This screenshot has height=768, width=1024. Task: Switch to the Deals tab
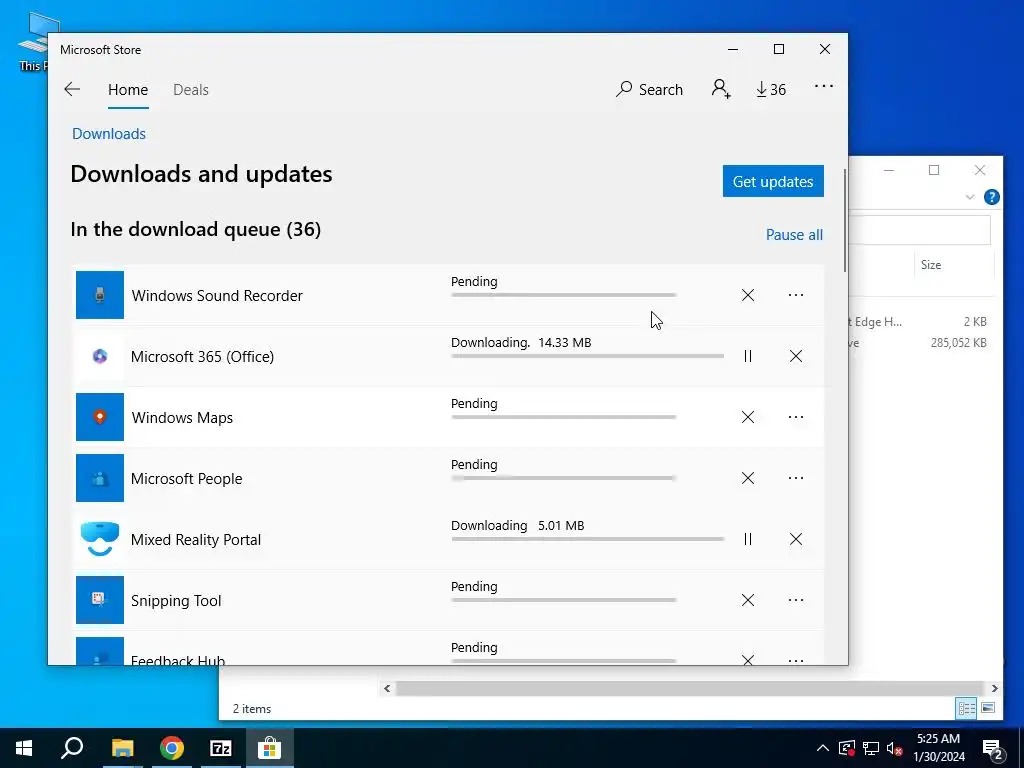(x=191, y=90)
